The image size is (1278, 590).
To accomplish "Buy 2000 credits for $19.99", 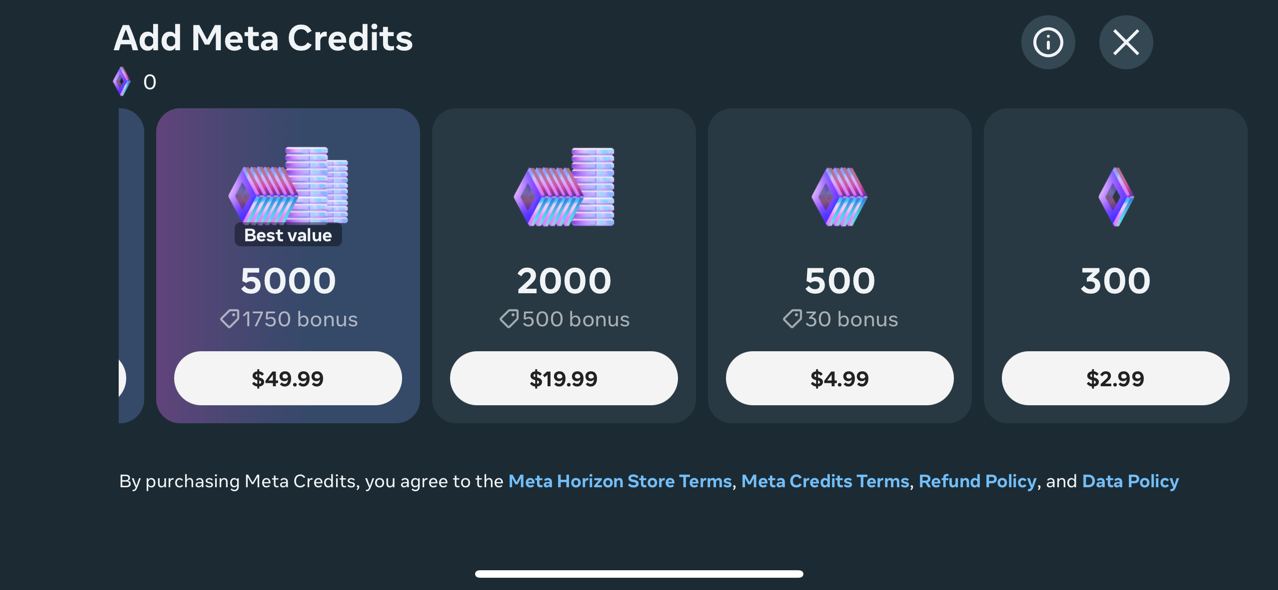I will coord(564,378).
